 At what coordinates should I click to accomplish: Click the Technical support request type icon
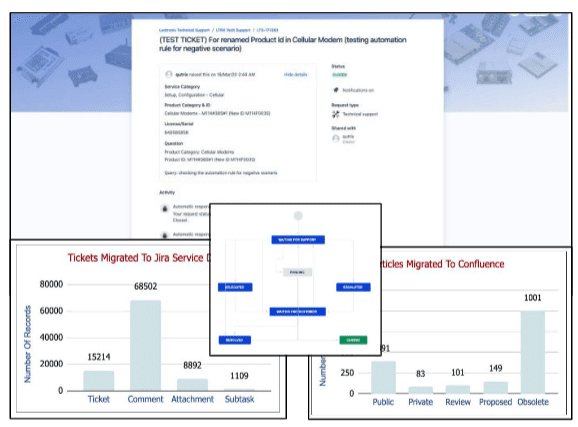(x=336, y=114)
